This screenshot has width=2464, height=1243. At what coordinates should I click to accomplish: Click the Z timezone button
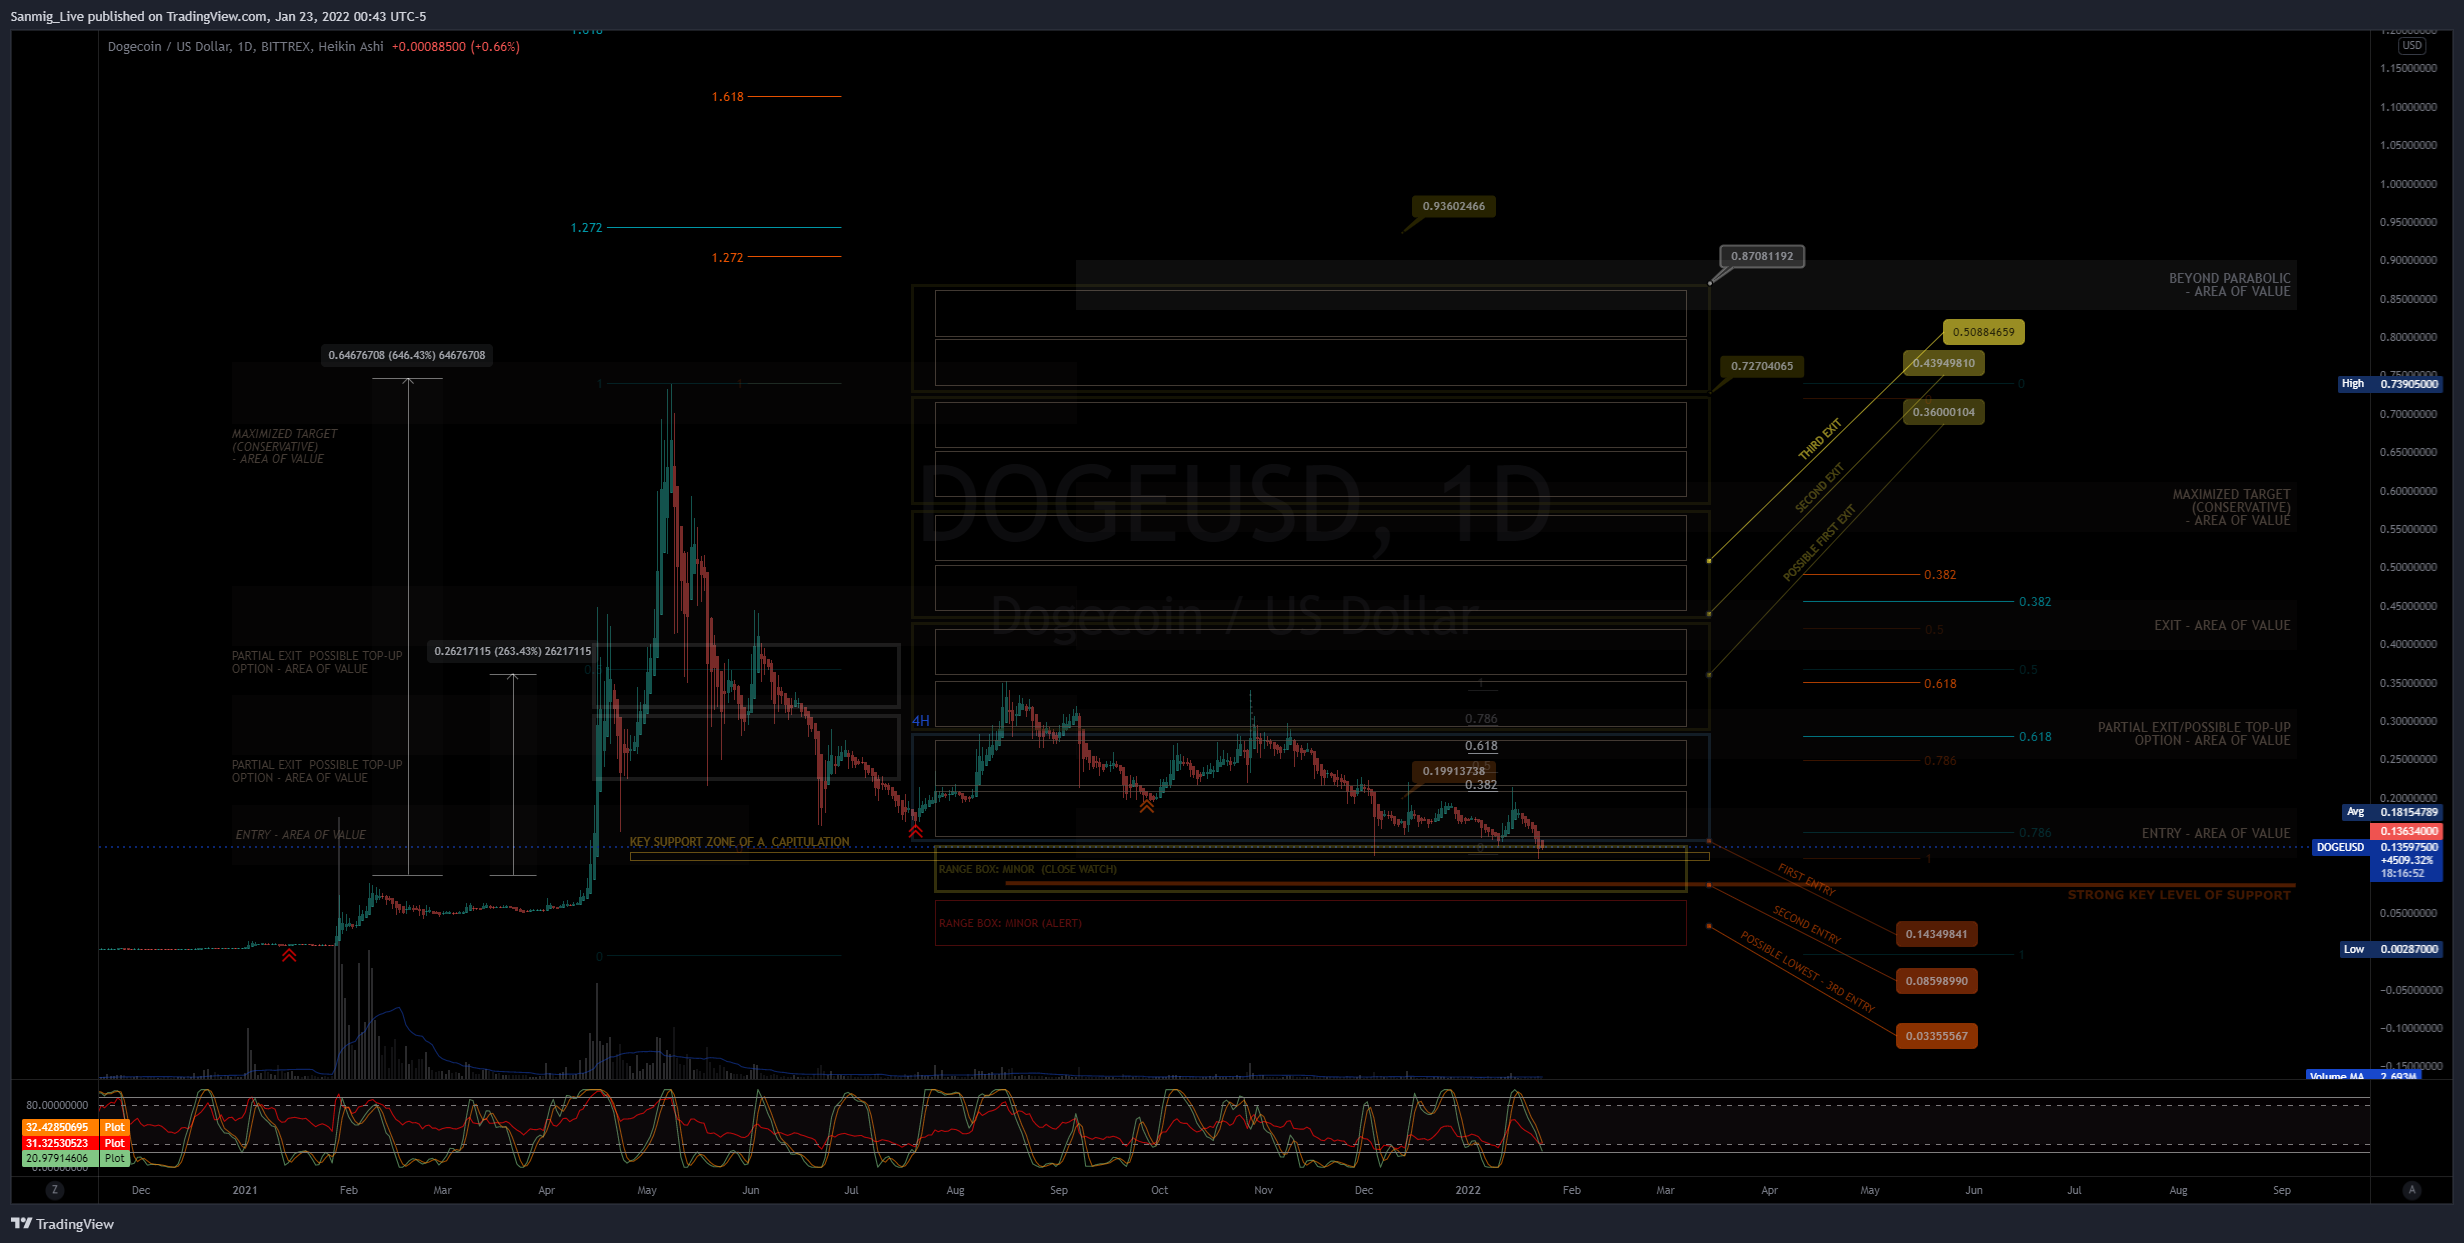click(55, 1190)
